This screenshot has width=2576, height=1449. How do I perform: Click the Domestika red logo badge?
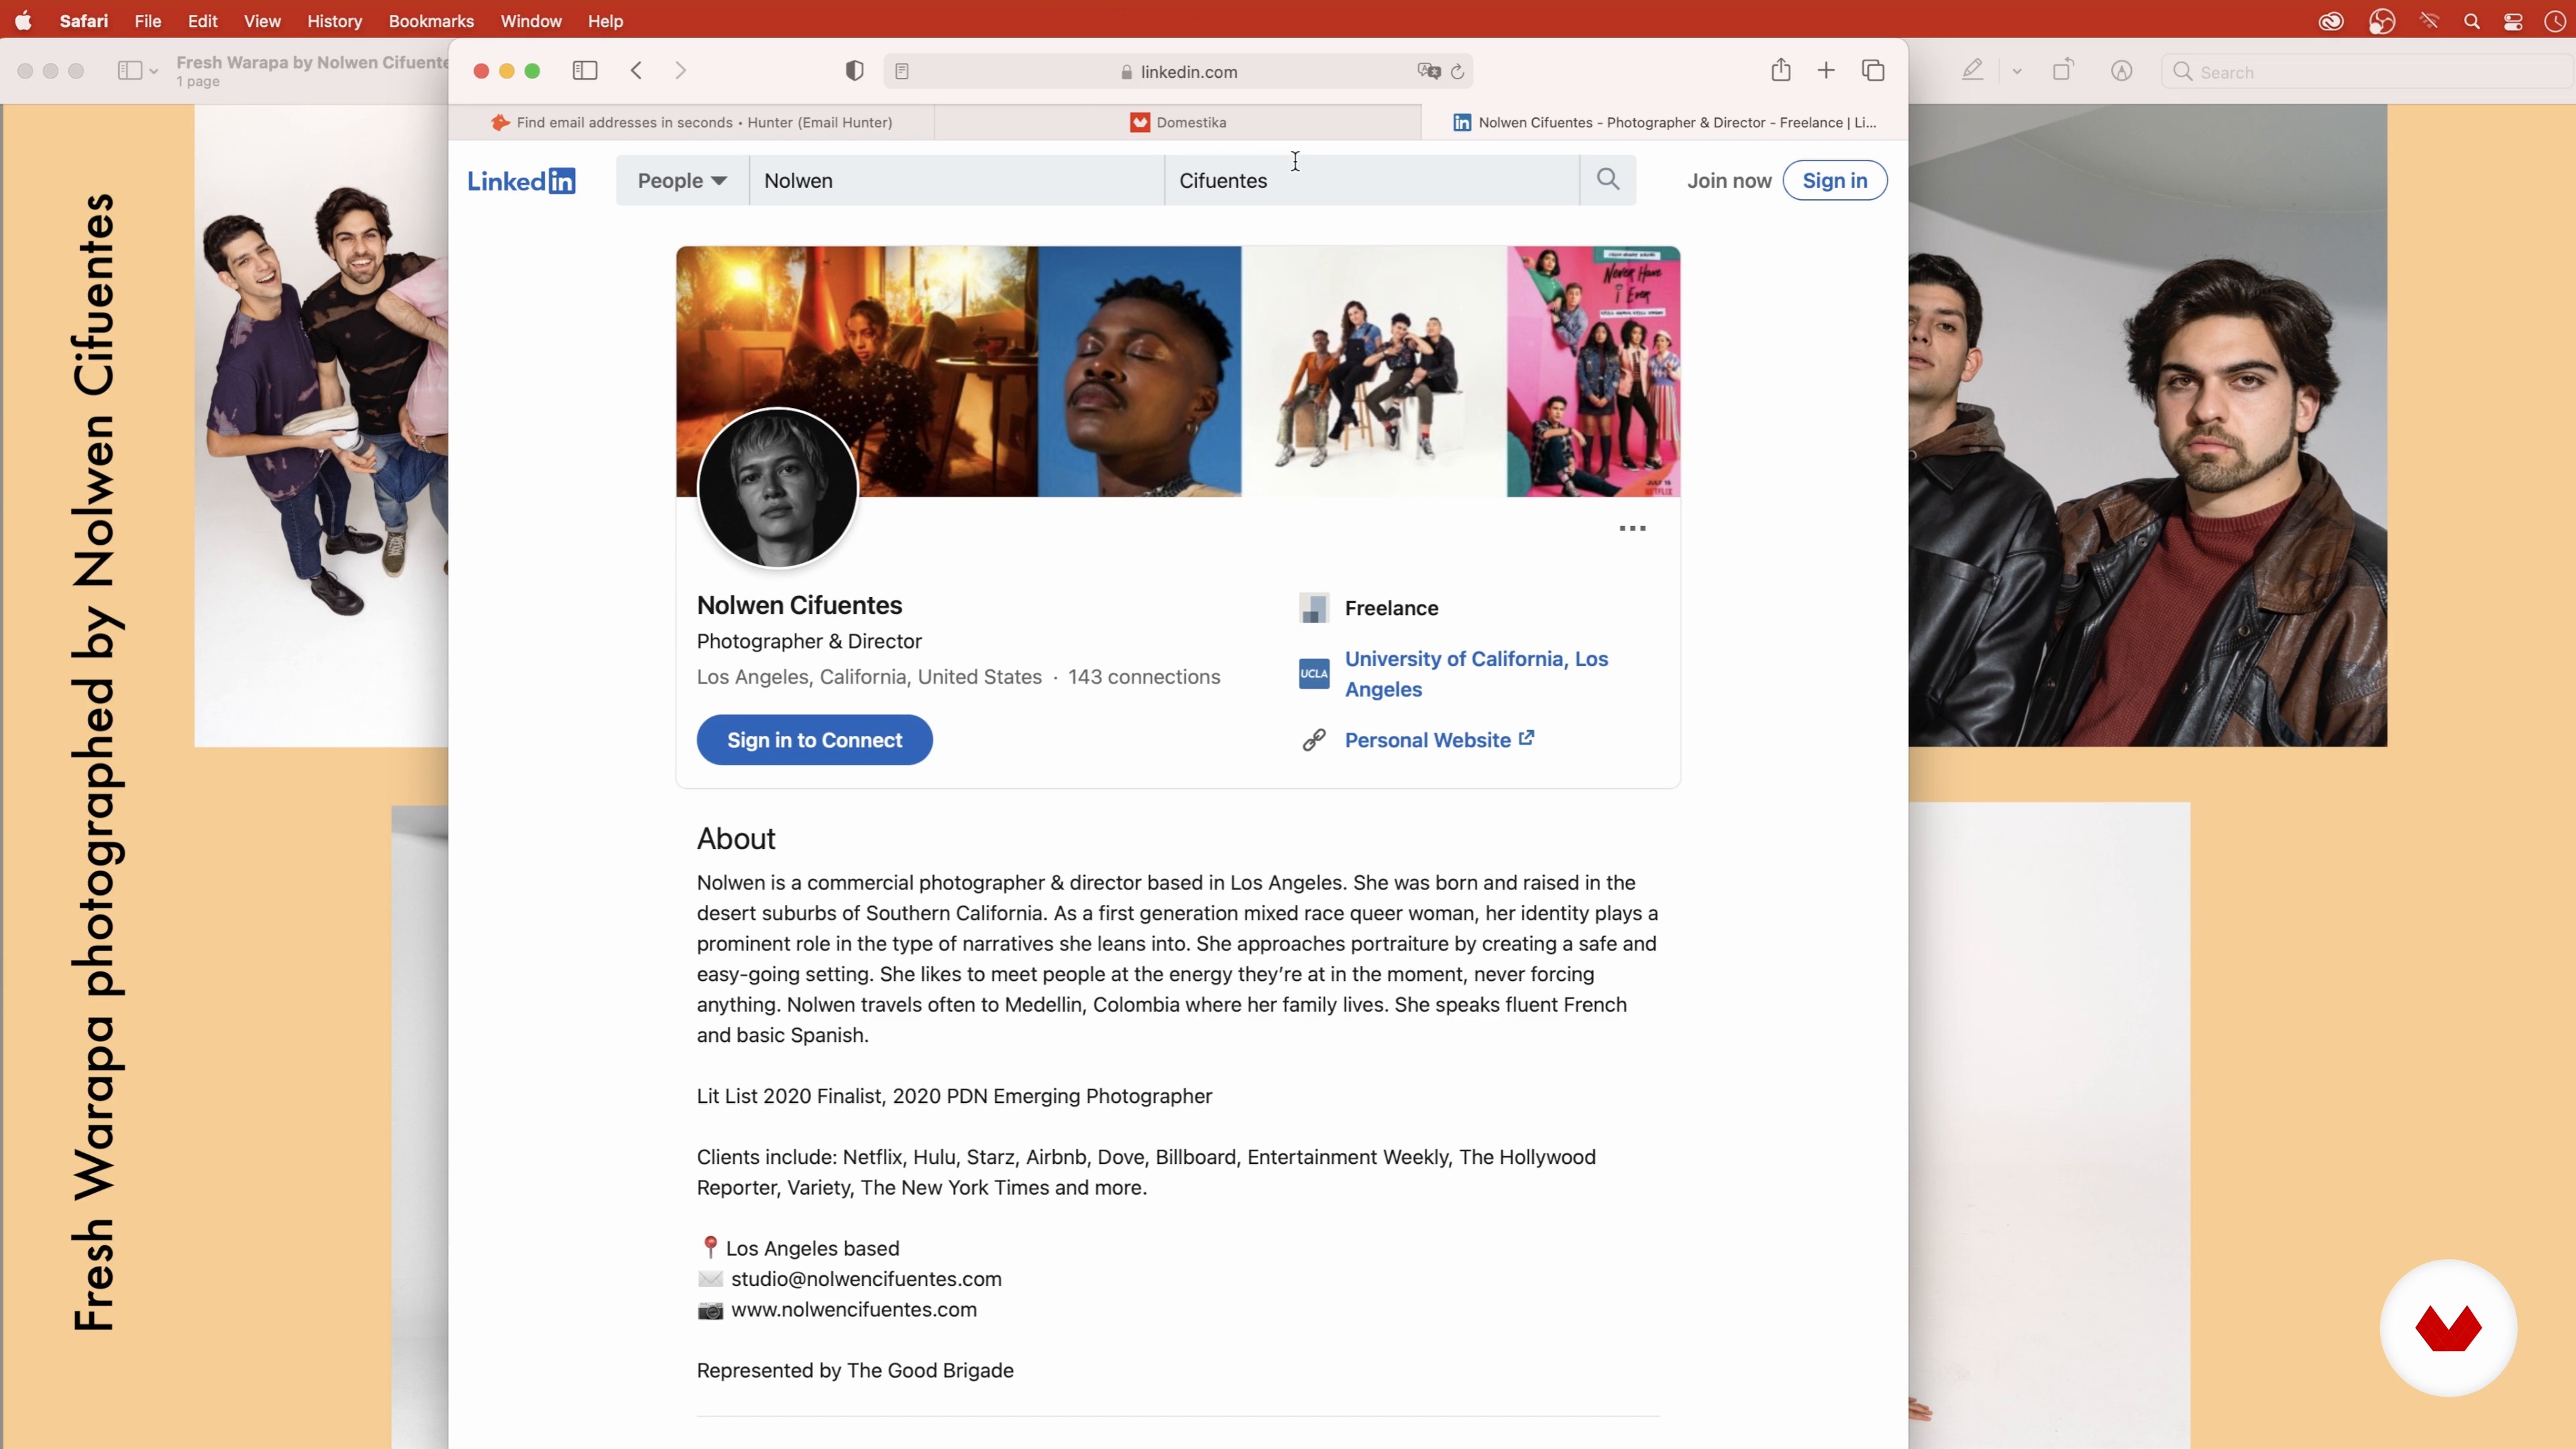pyautogui.click(x=2448, y=1328)
